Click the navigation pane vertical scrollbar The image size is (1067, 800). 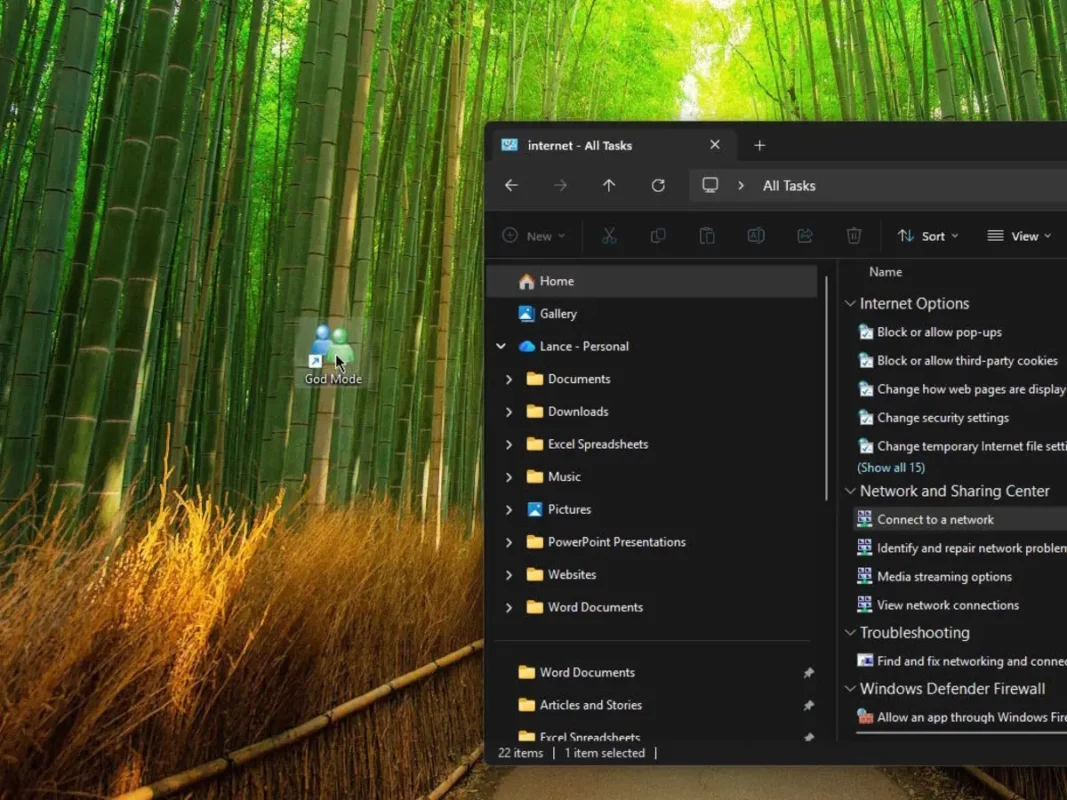[x=827, y=388]
